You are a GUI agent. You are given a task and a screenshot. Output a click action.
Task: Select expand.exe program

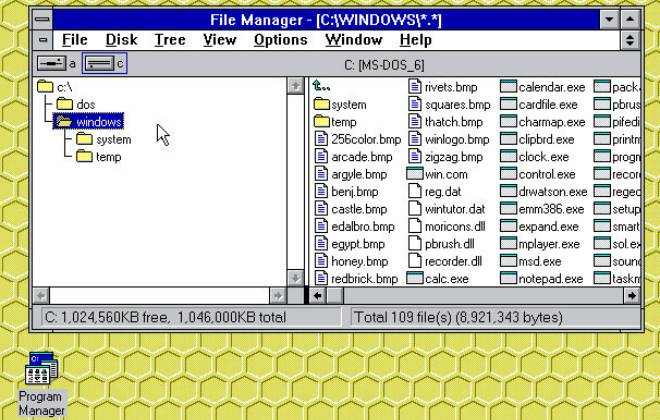tap(539, 226)
